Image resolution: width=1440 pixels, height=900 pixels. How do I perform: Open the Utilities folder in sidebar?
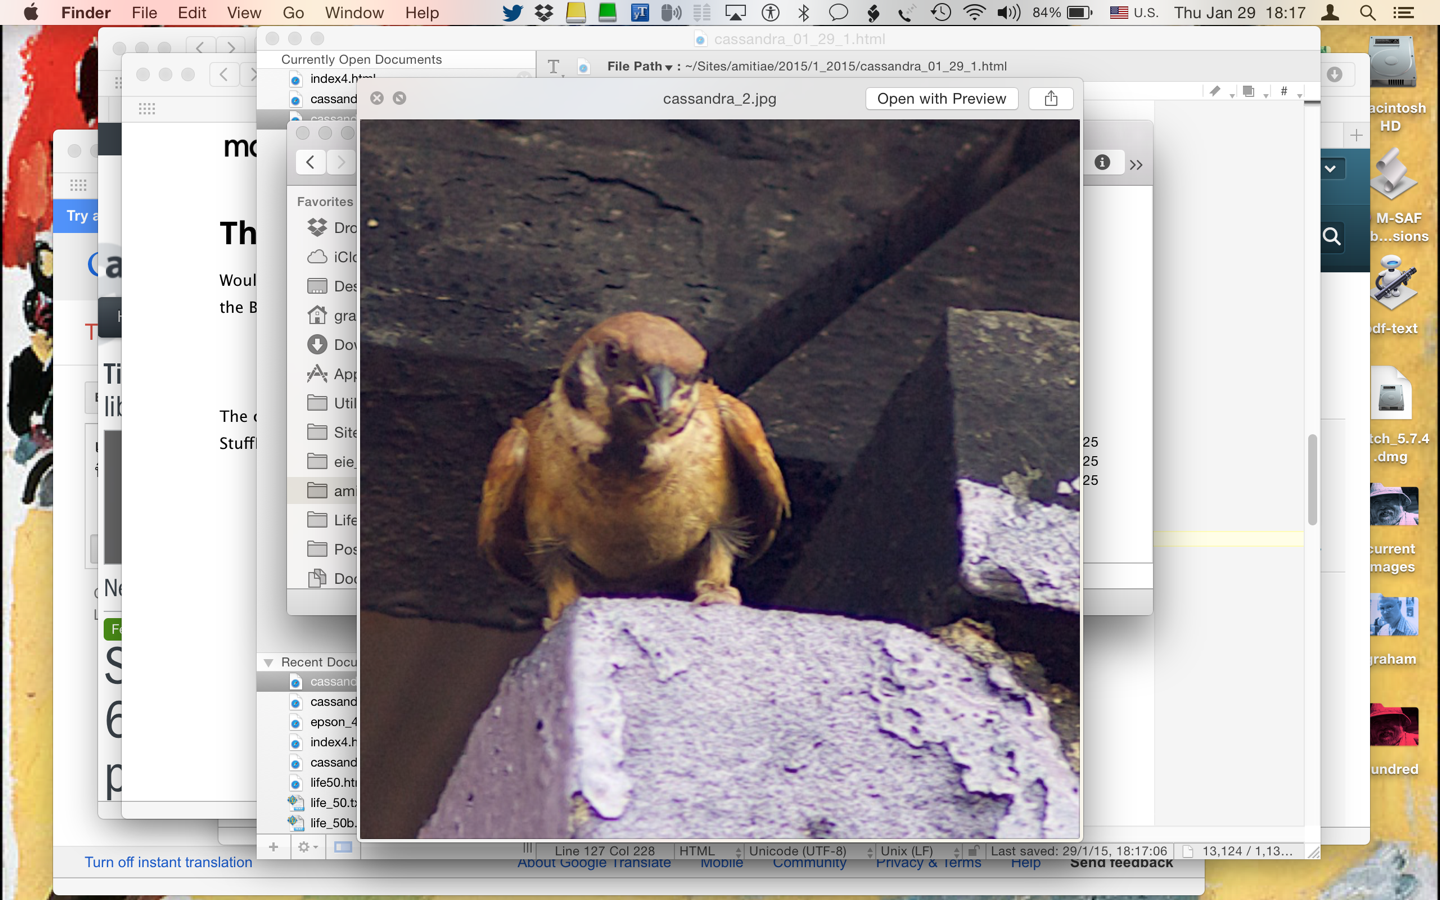pyautogui.click(x=332, y=403)
